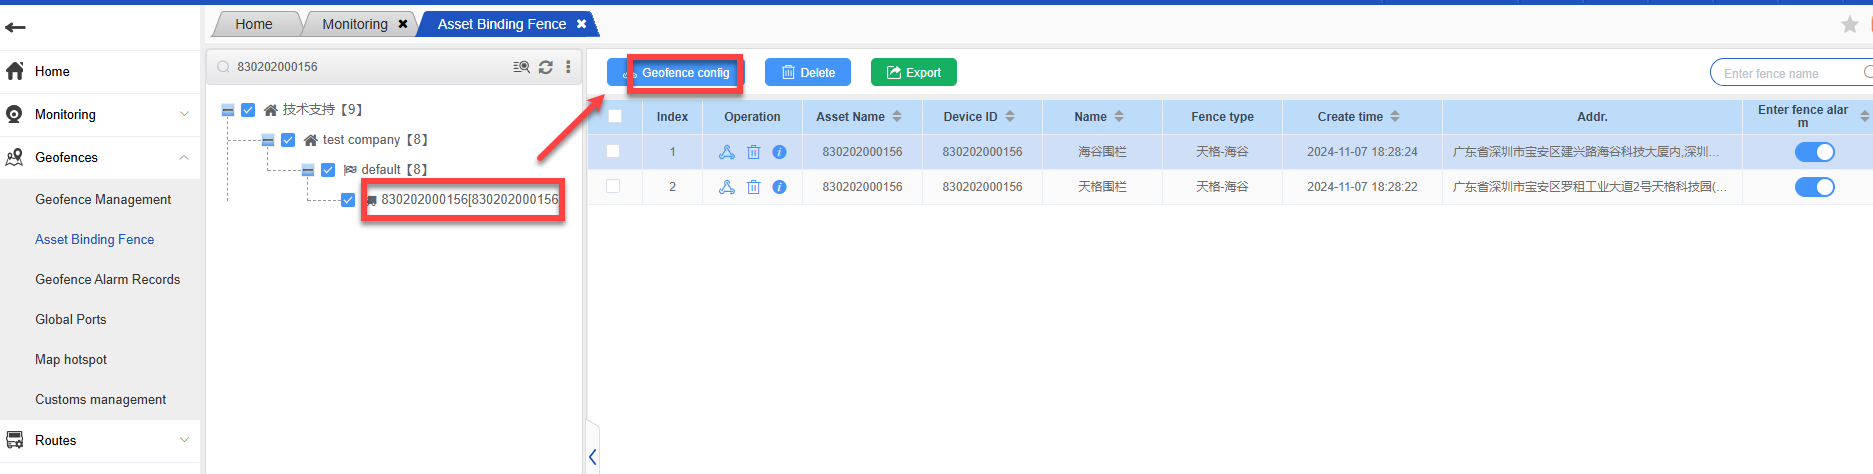Click the Enter fence name search field
The width and height of the screenshot is (1873, 474).
(1785, 73)
